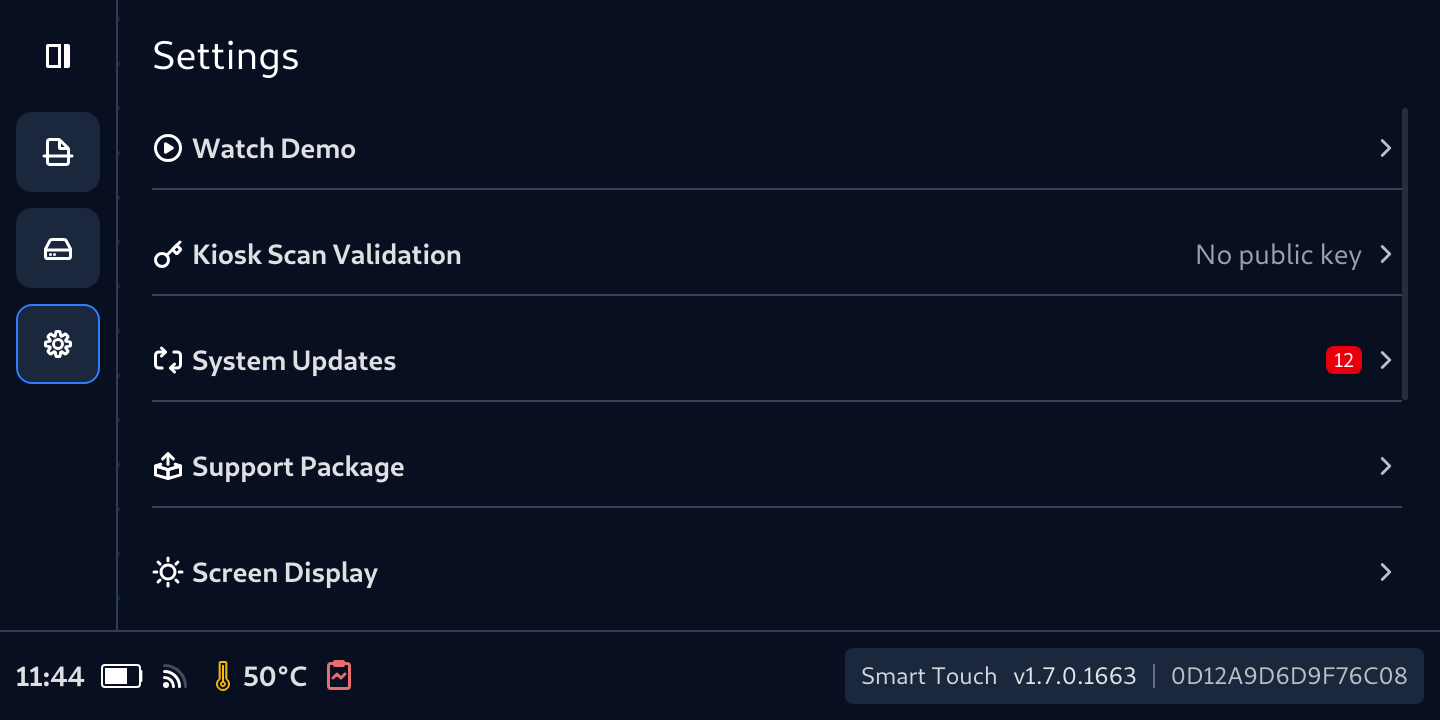Expand Kiosk Scan Validation chevron arrow
The image size is (1440, 720).
1386,255
